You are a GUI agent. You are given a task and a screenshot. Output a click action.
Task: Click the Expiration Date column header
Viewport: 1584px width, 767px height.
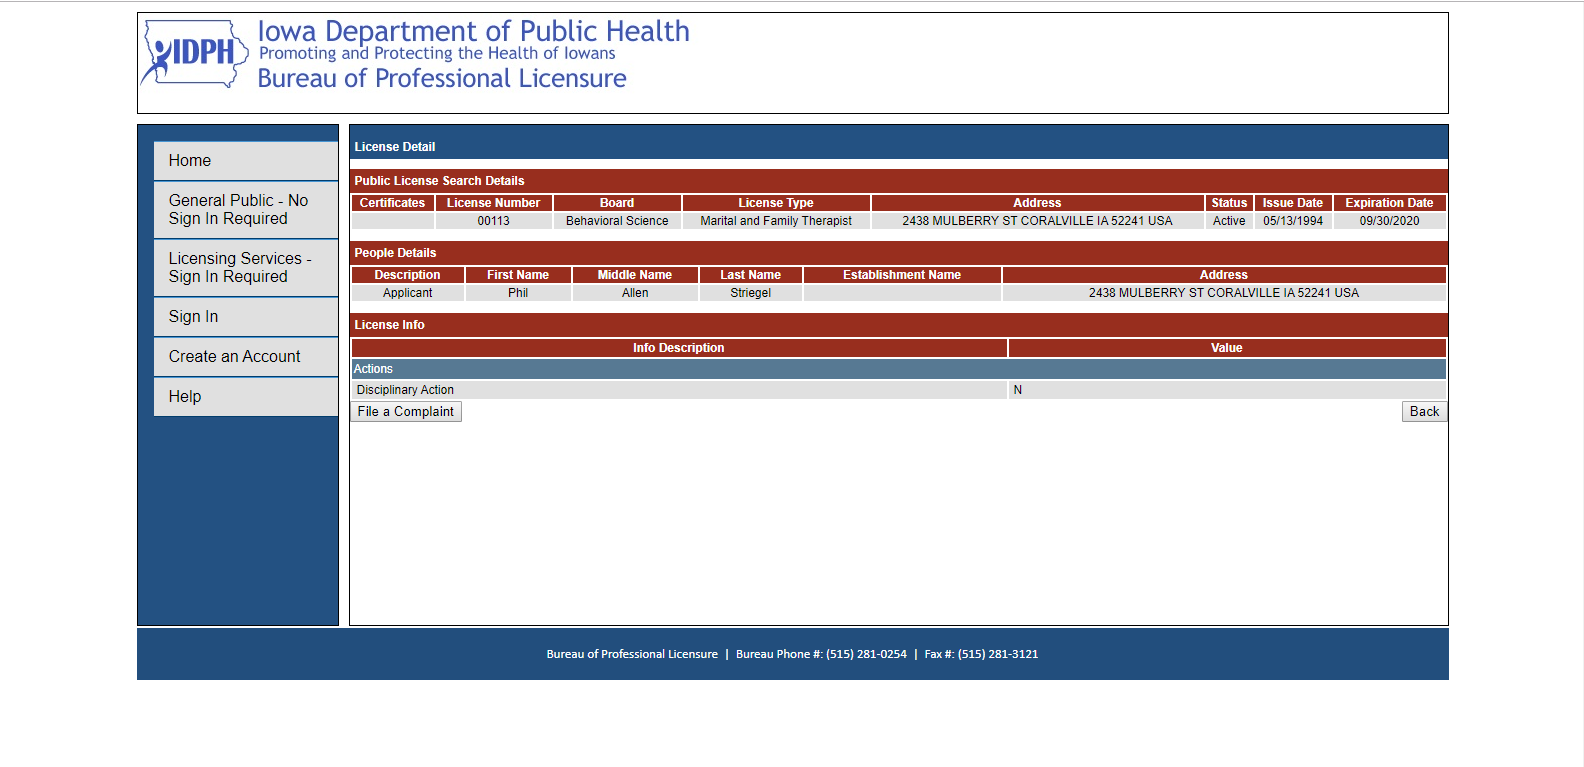click(1388, 203)
